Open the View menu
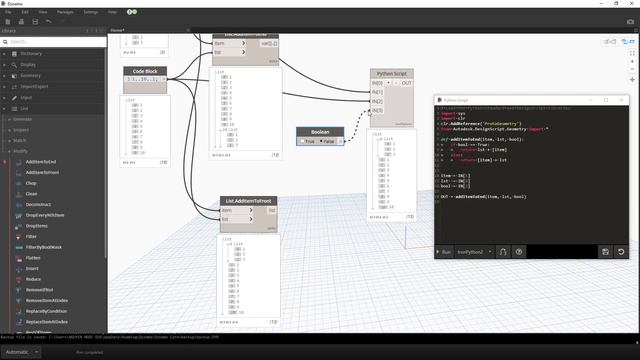The width and height of the screenshot is (640, 360). pyautogui.click(x=42, y=12)
